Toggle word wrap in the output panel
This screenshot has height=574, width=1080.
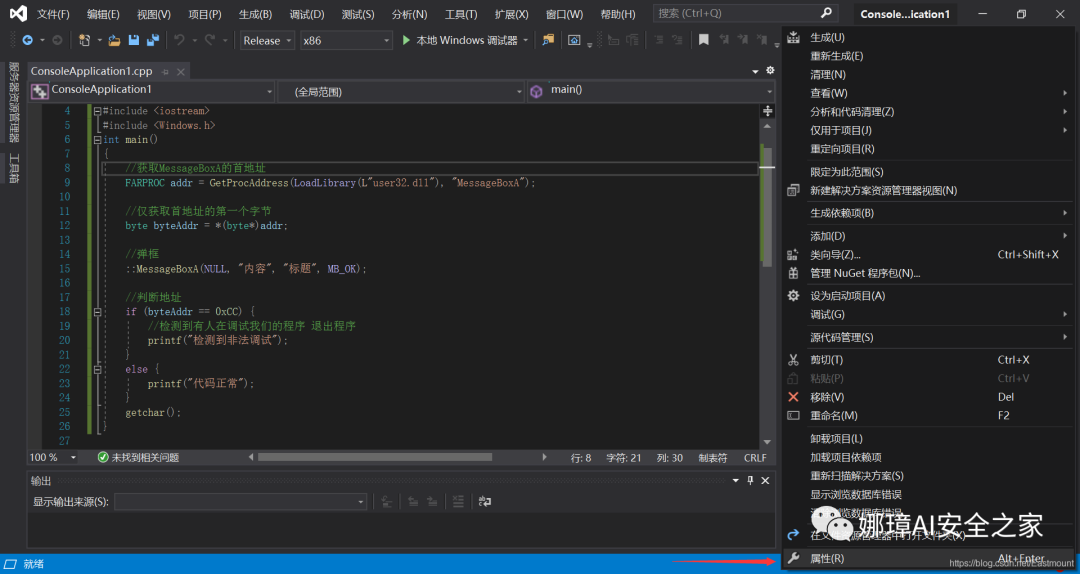(x=485, y=501)
